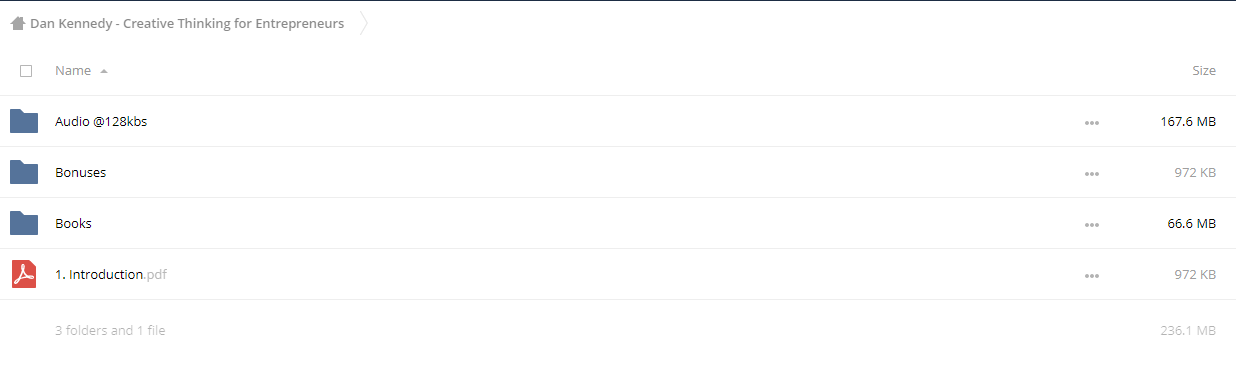Open more options for Books folder

pyautogui.click(x=1092, y=225)
